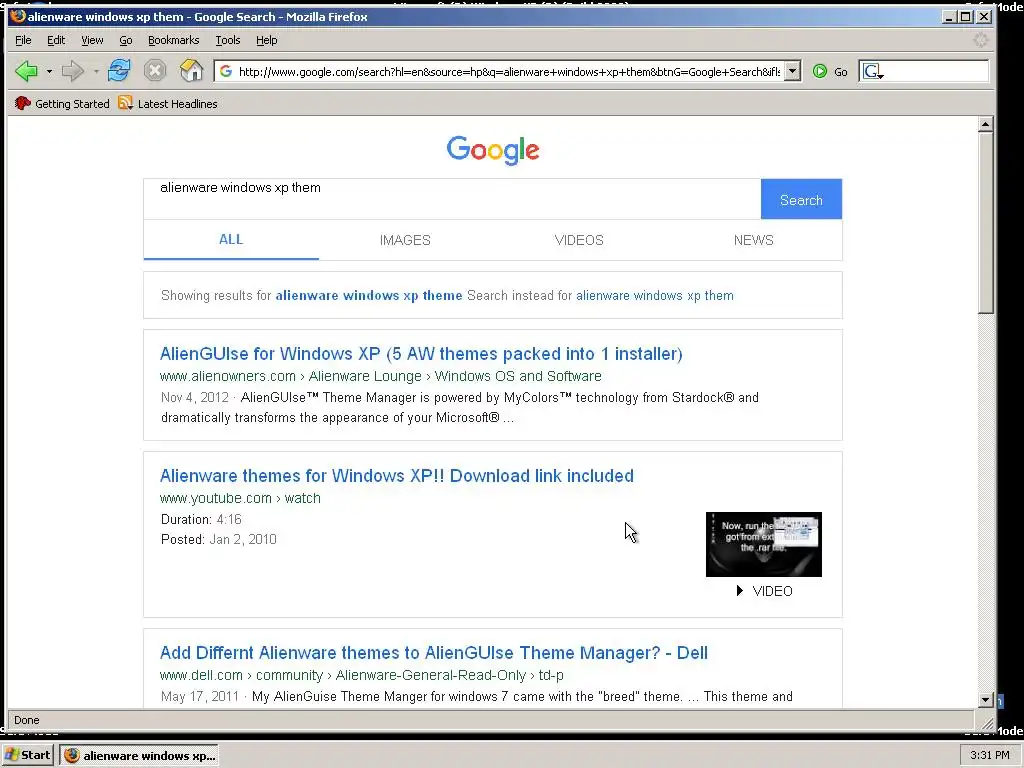Image resolution: width=1024 pixels, height=768 pixels.
Task: Reload the page with the Refresh icon
Action: pos(119,71)
